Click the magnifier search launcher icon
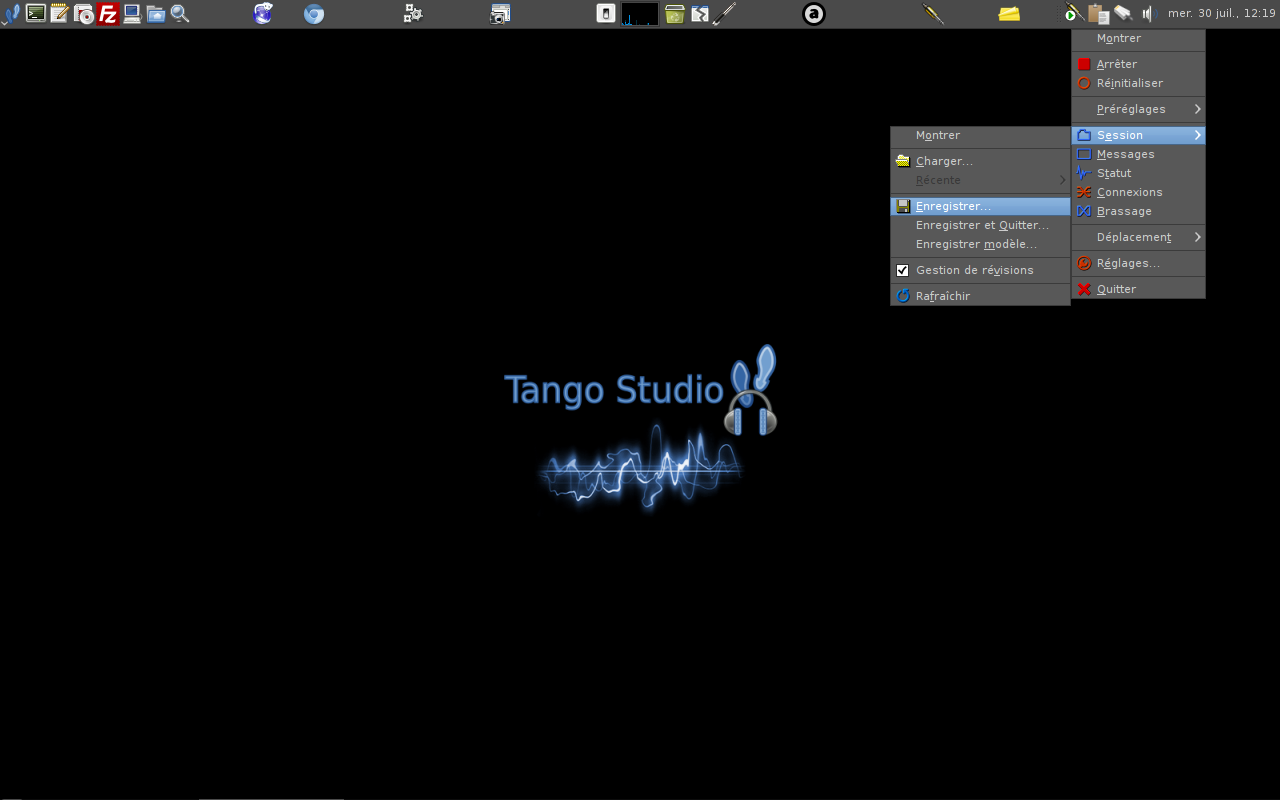The image size is (1280, 800). coord(180,14)
